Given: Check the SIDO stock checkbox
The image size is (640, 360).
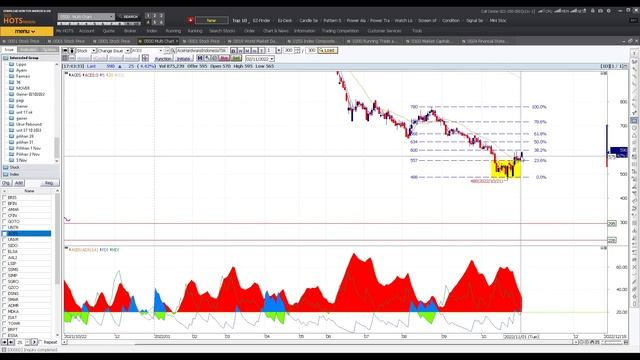Looking at the screenshot, I should point(4,246).
